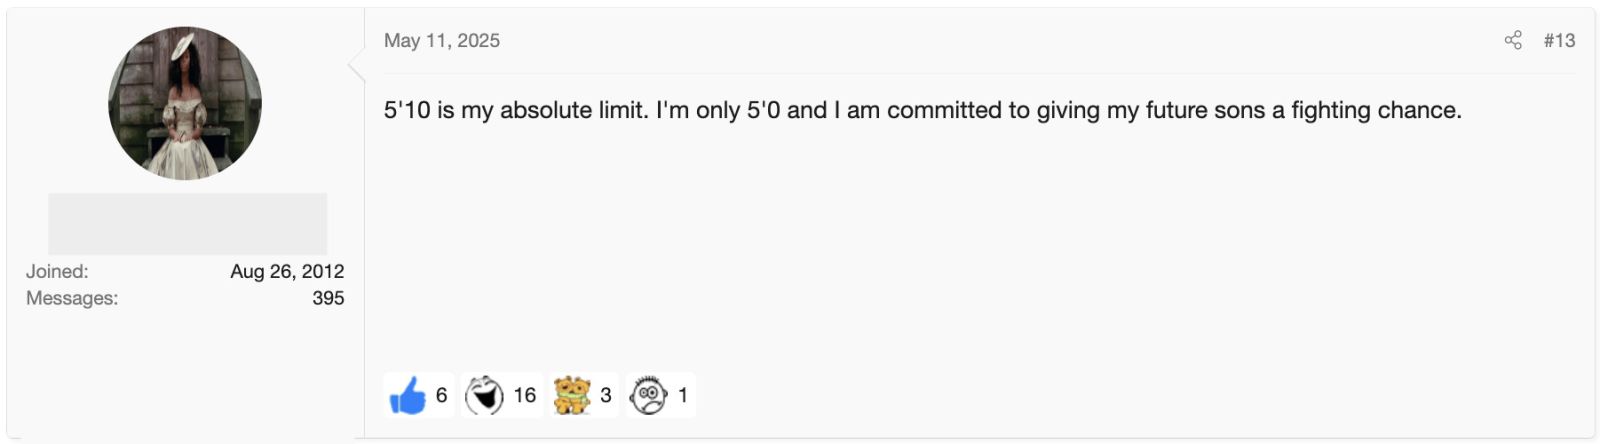The image size is (1600, 444).
Task: Open the 395 messages count
Action: point(328,298)
